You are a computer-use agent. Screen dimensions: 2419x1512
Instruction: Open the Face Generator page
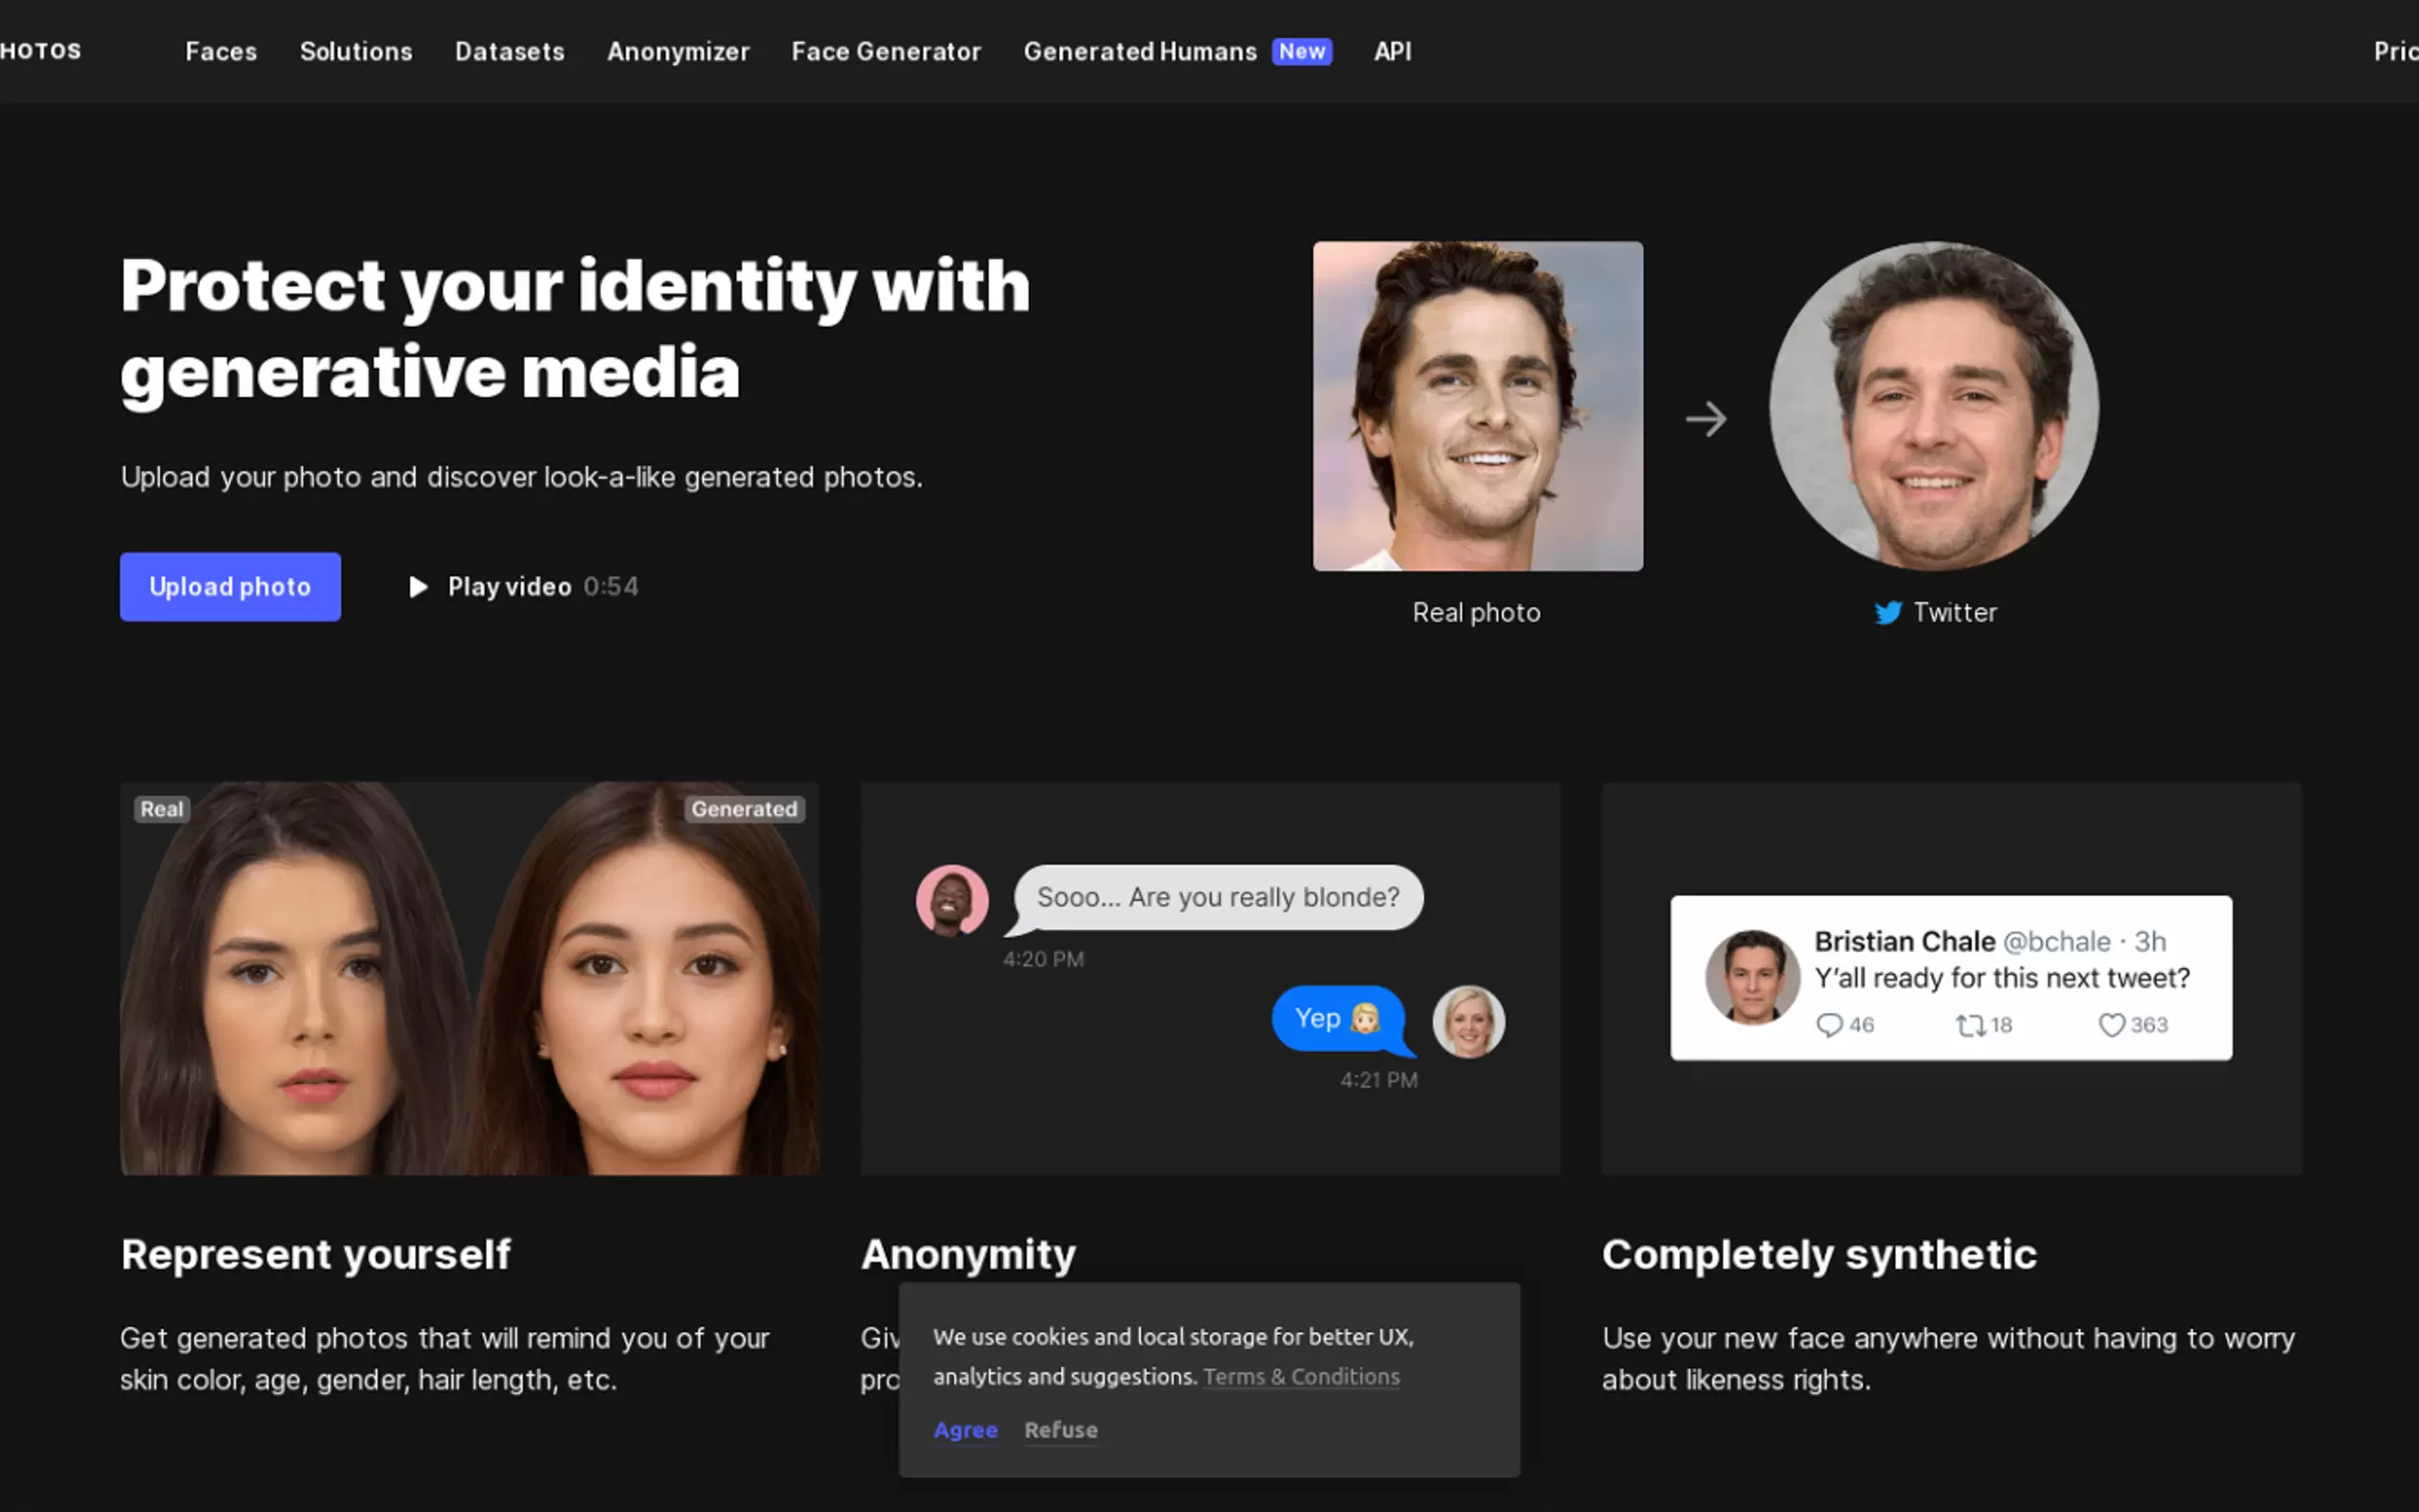[886, 51]
